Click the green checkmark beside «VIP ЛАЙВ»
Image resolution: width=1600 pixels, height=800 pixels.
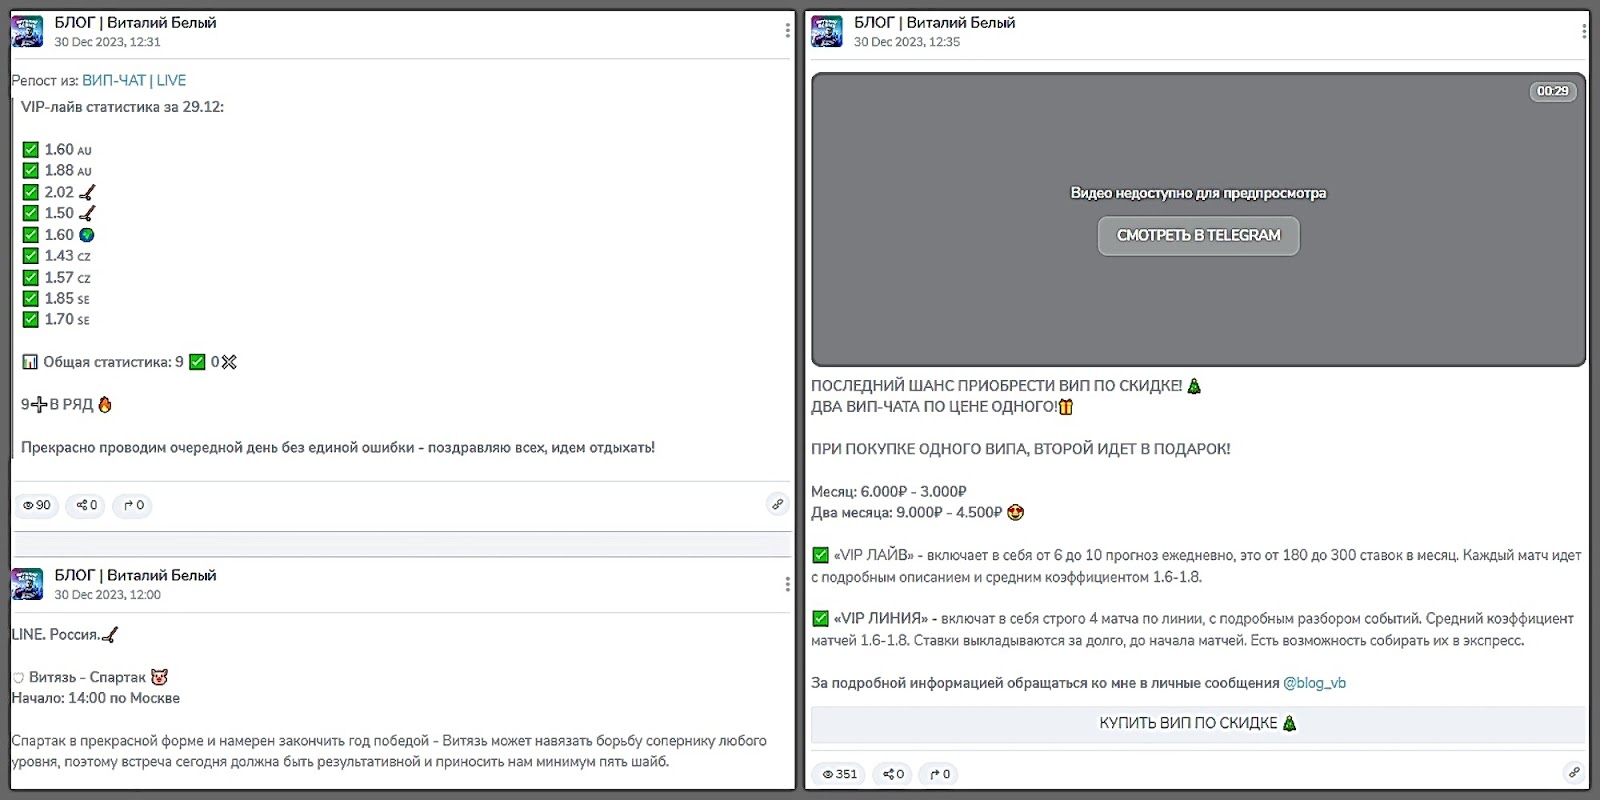click(x=821, y=555)
